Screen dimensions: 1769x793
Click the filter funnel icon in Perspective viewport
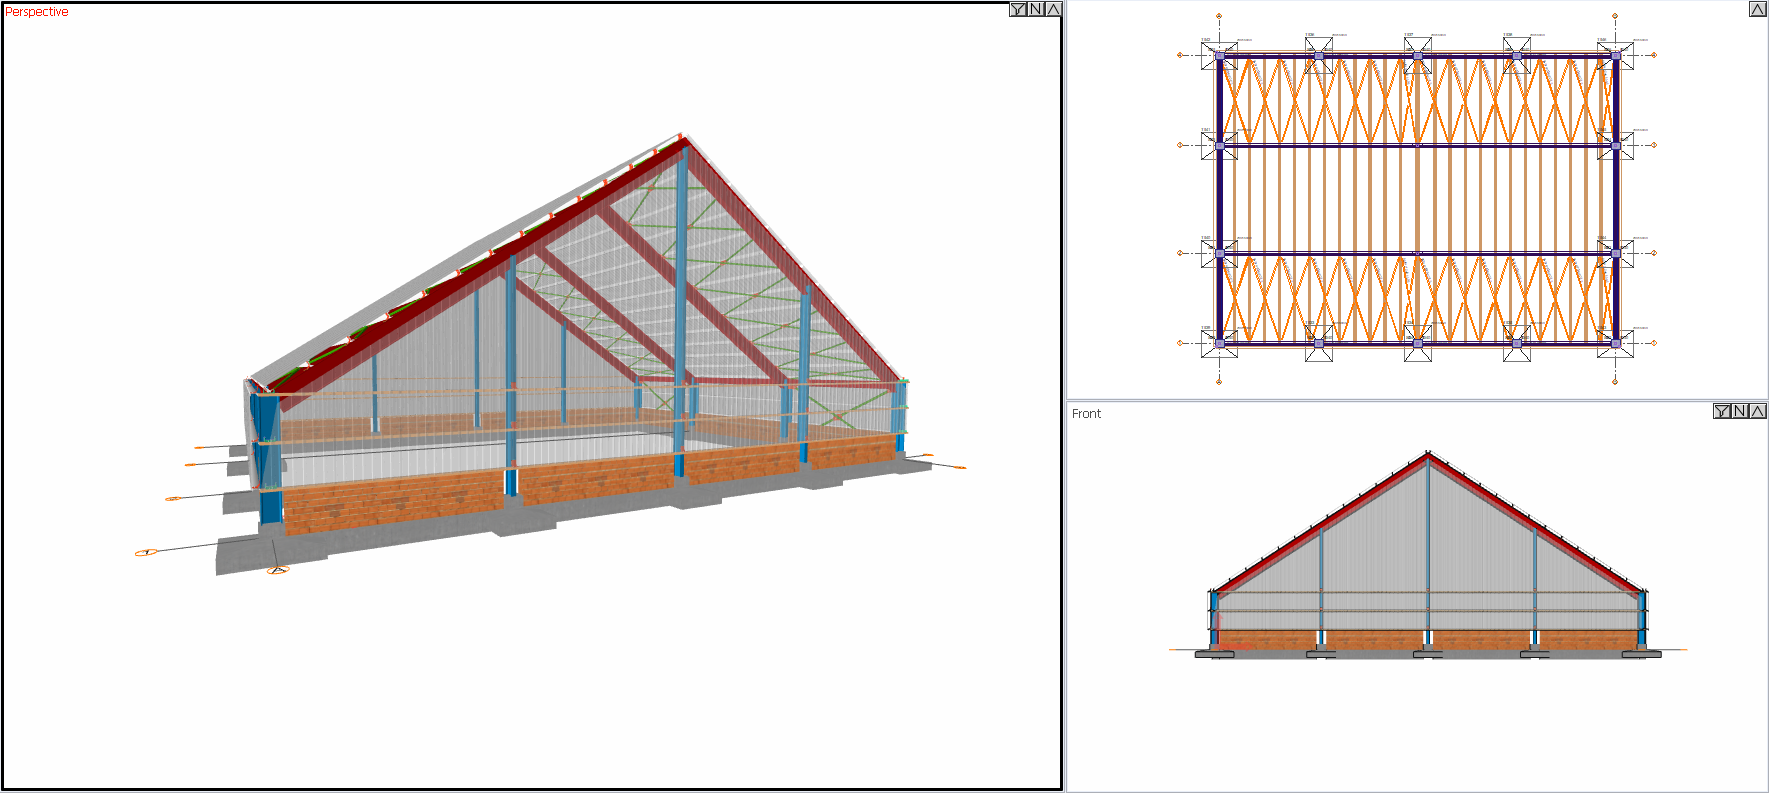tap(1018, 10)
